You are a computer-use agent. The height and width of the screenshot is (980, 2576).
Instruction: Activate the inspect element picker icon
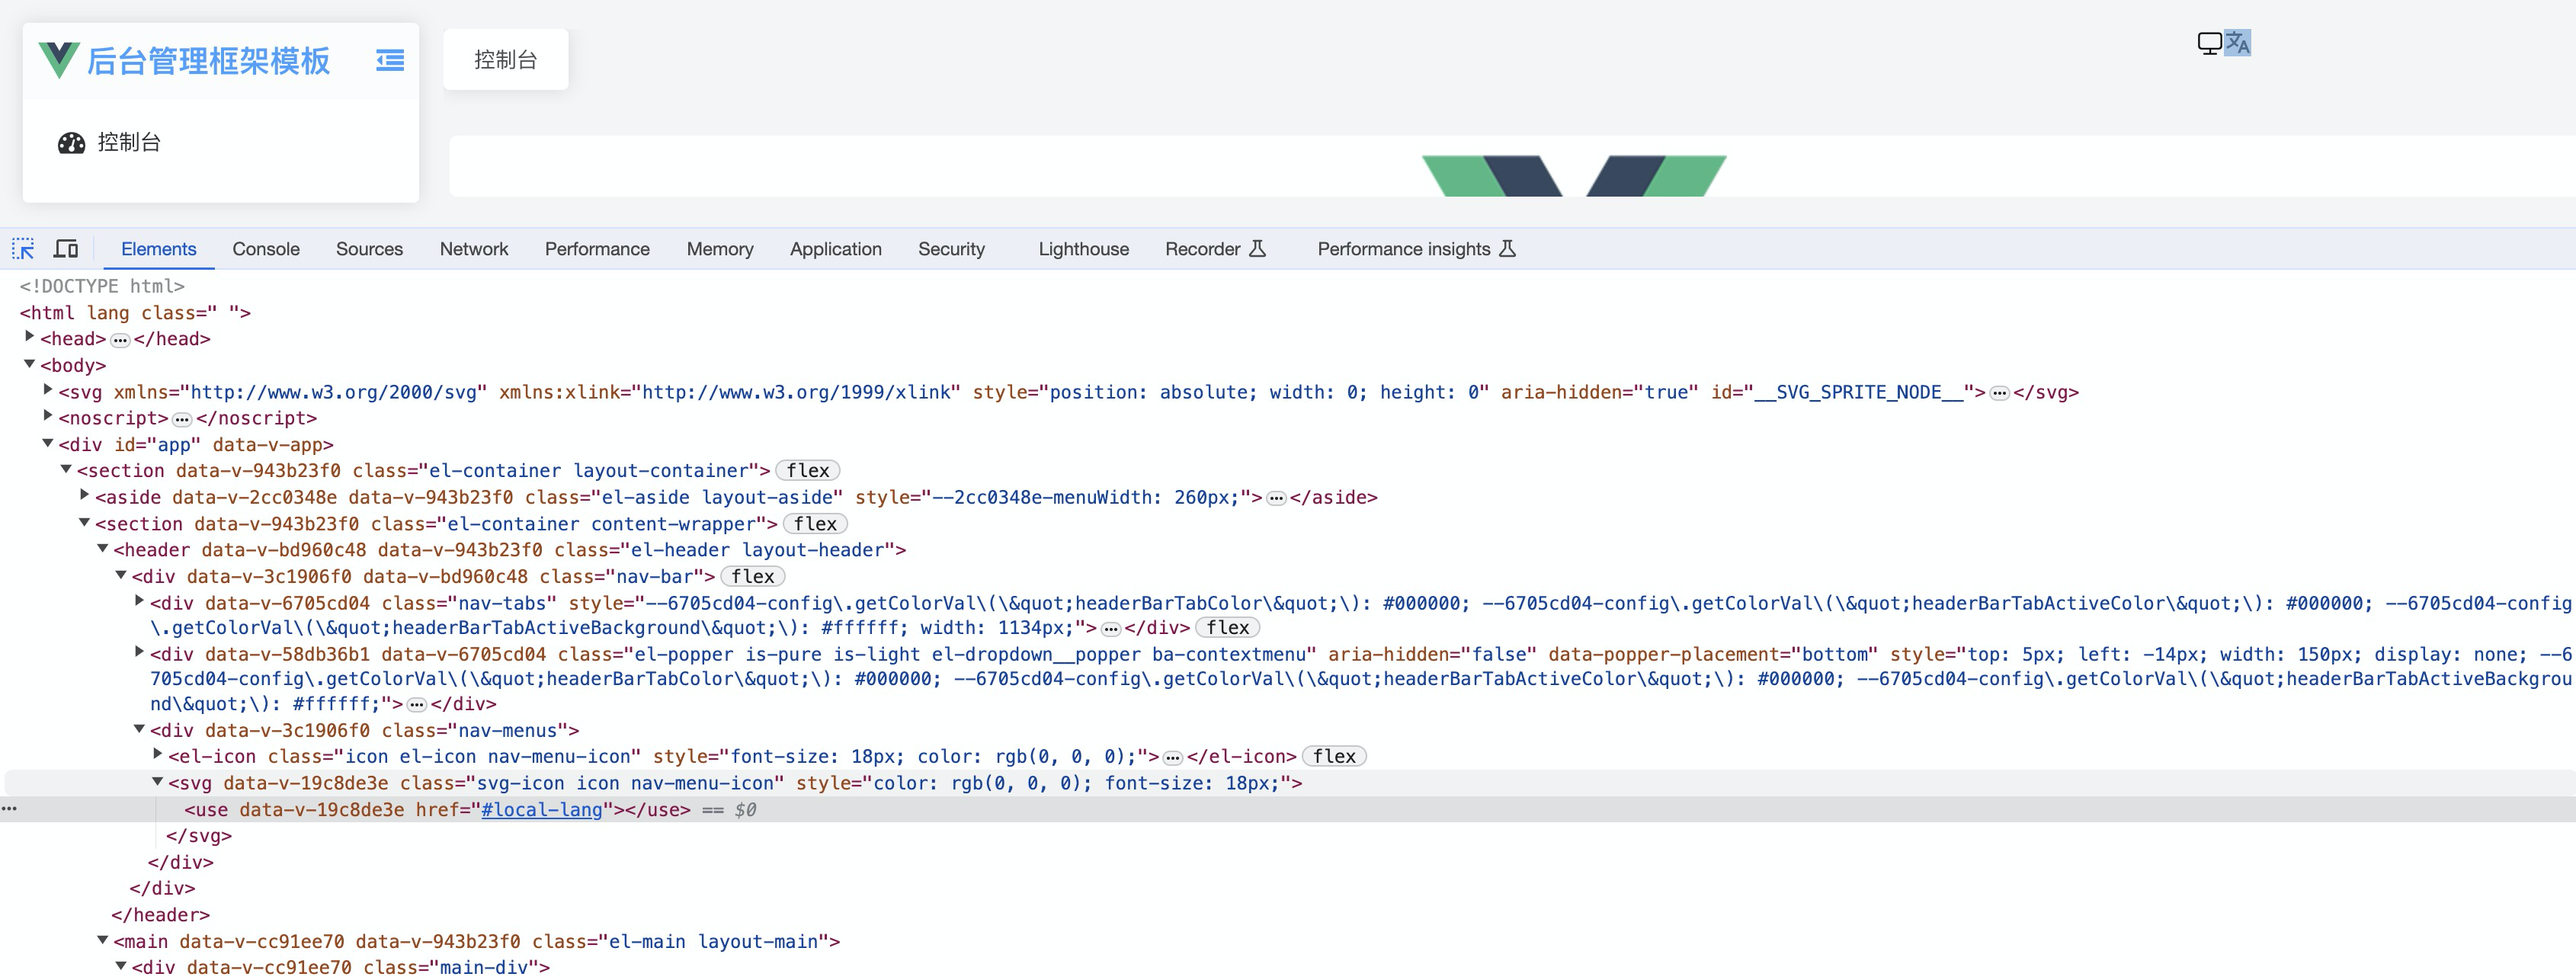point(23,249)
